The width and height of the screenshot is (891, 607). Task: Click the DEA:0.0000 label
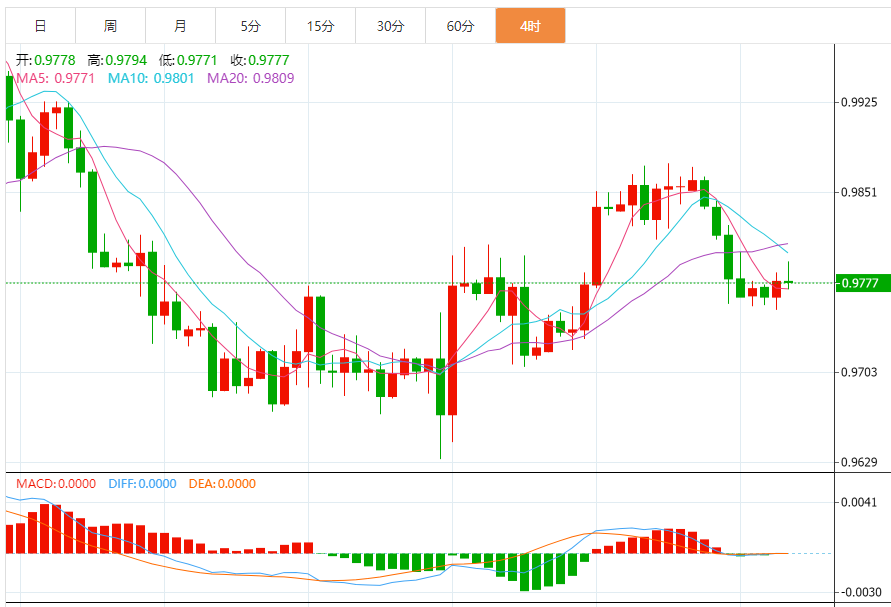pyautogui.click(x=222, y=484)
